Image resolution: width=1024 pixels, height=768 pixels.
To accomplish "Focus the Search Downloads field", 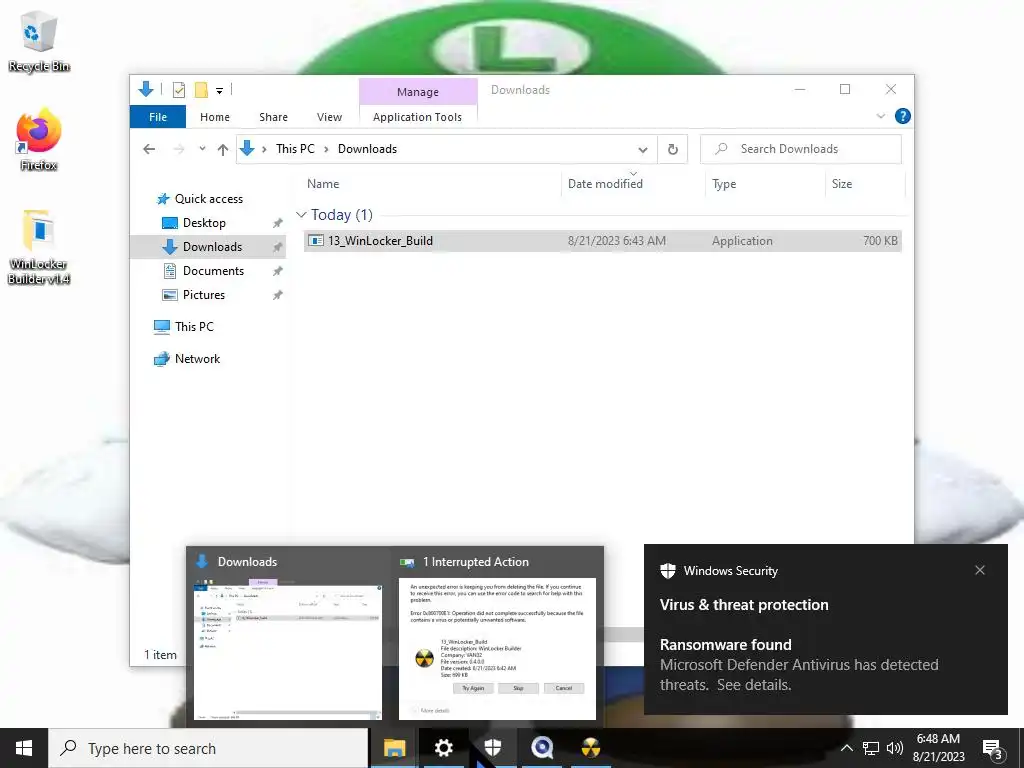I will 801,149.
